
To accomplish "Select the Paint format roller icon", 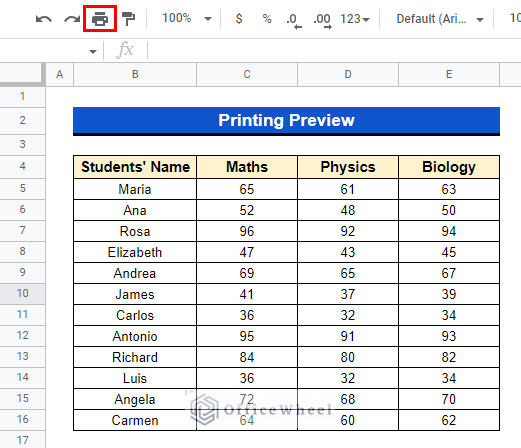I will point(128,19).
